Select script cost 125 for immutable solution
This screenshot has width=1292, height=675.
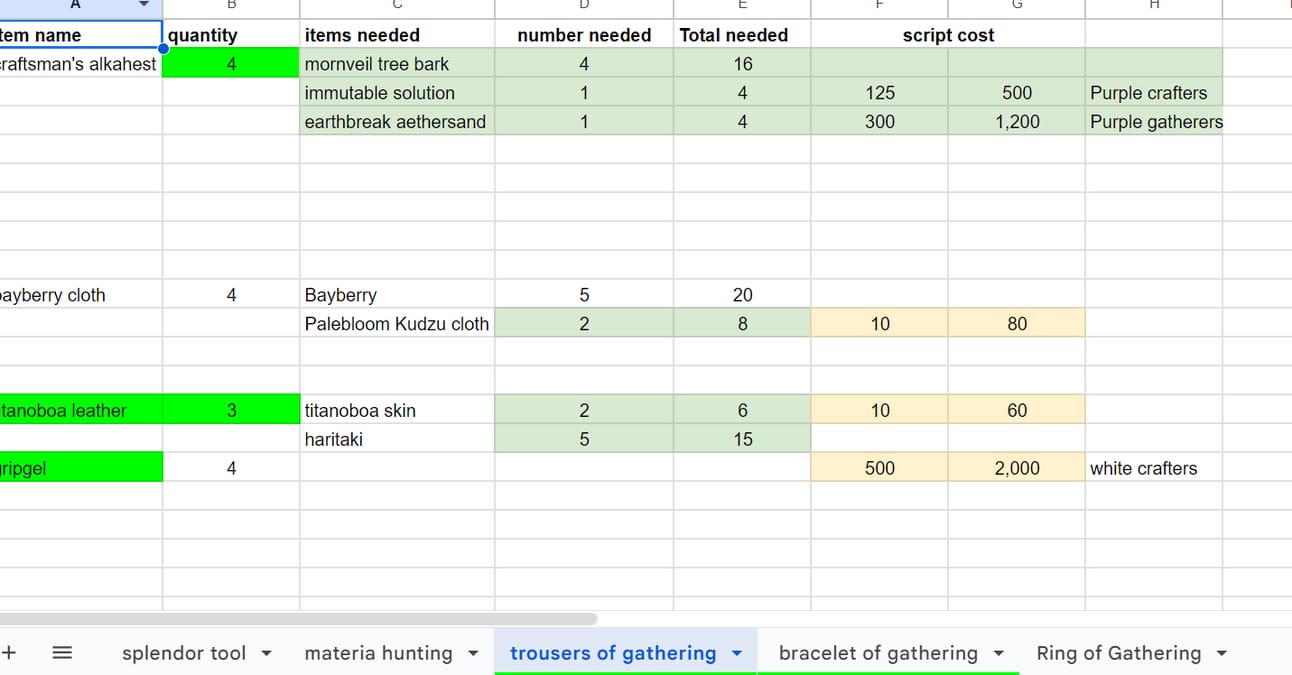pos(879,93)
